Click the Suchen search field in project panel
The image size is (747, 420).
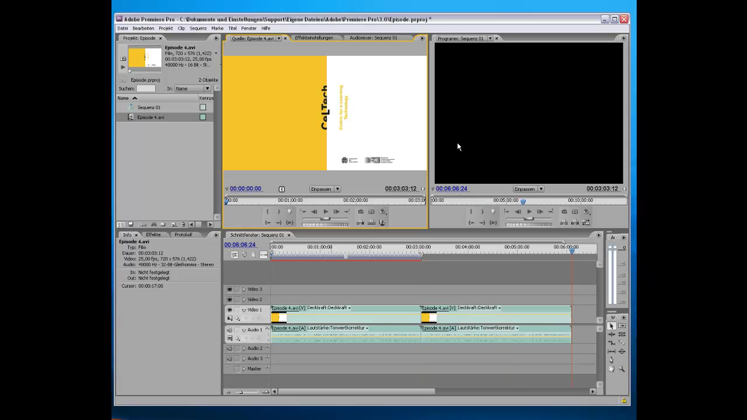tap(146, 89)
